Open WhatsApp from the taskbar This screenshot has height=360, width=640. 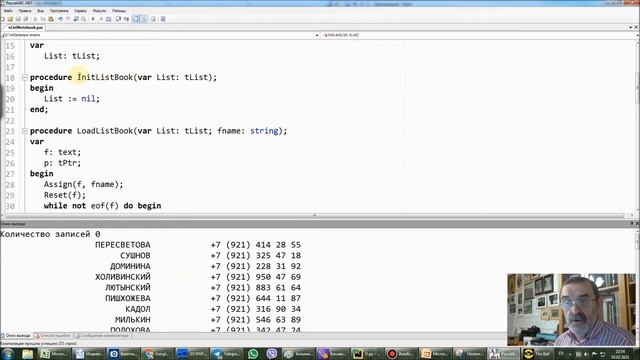253,353
